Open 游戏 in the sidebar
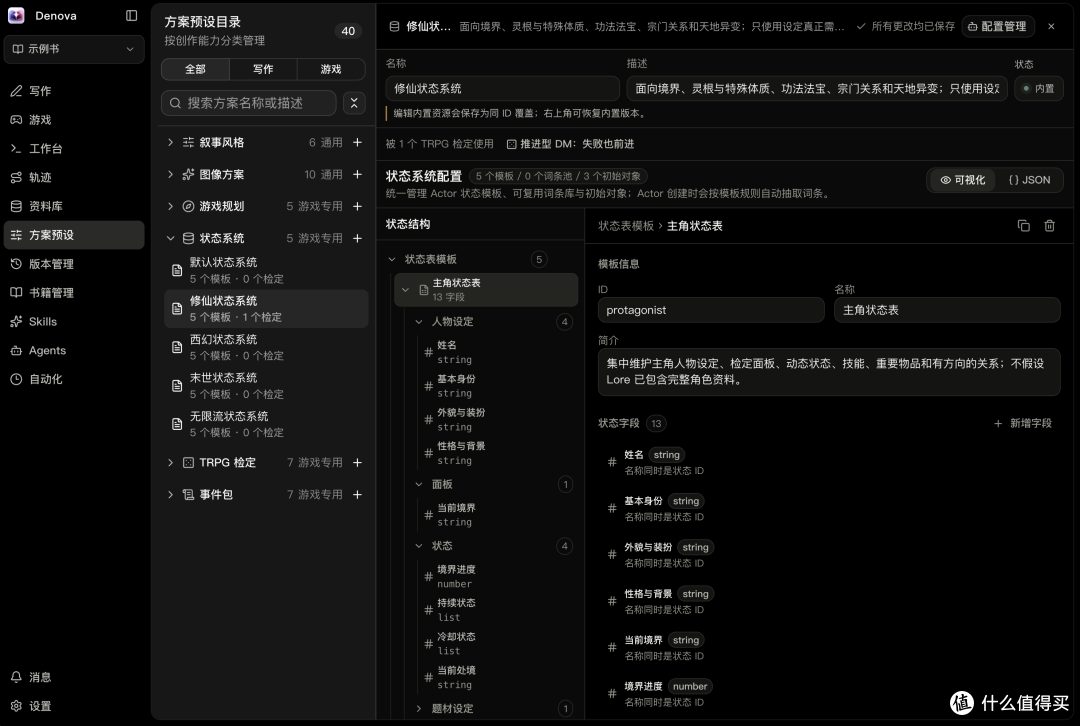The width and height of the screenshot is (1080, 726). tap(74, 120)
